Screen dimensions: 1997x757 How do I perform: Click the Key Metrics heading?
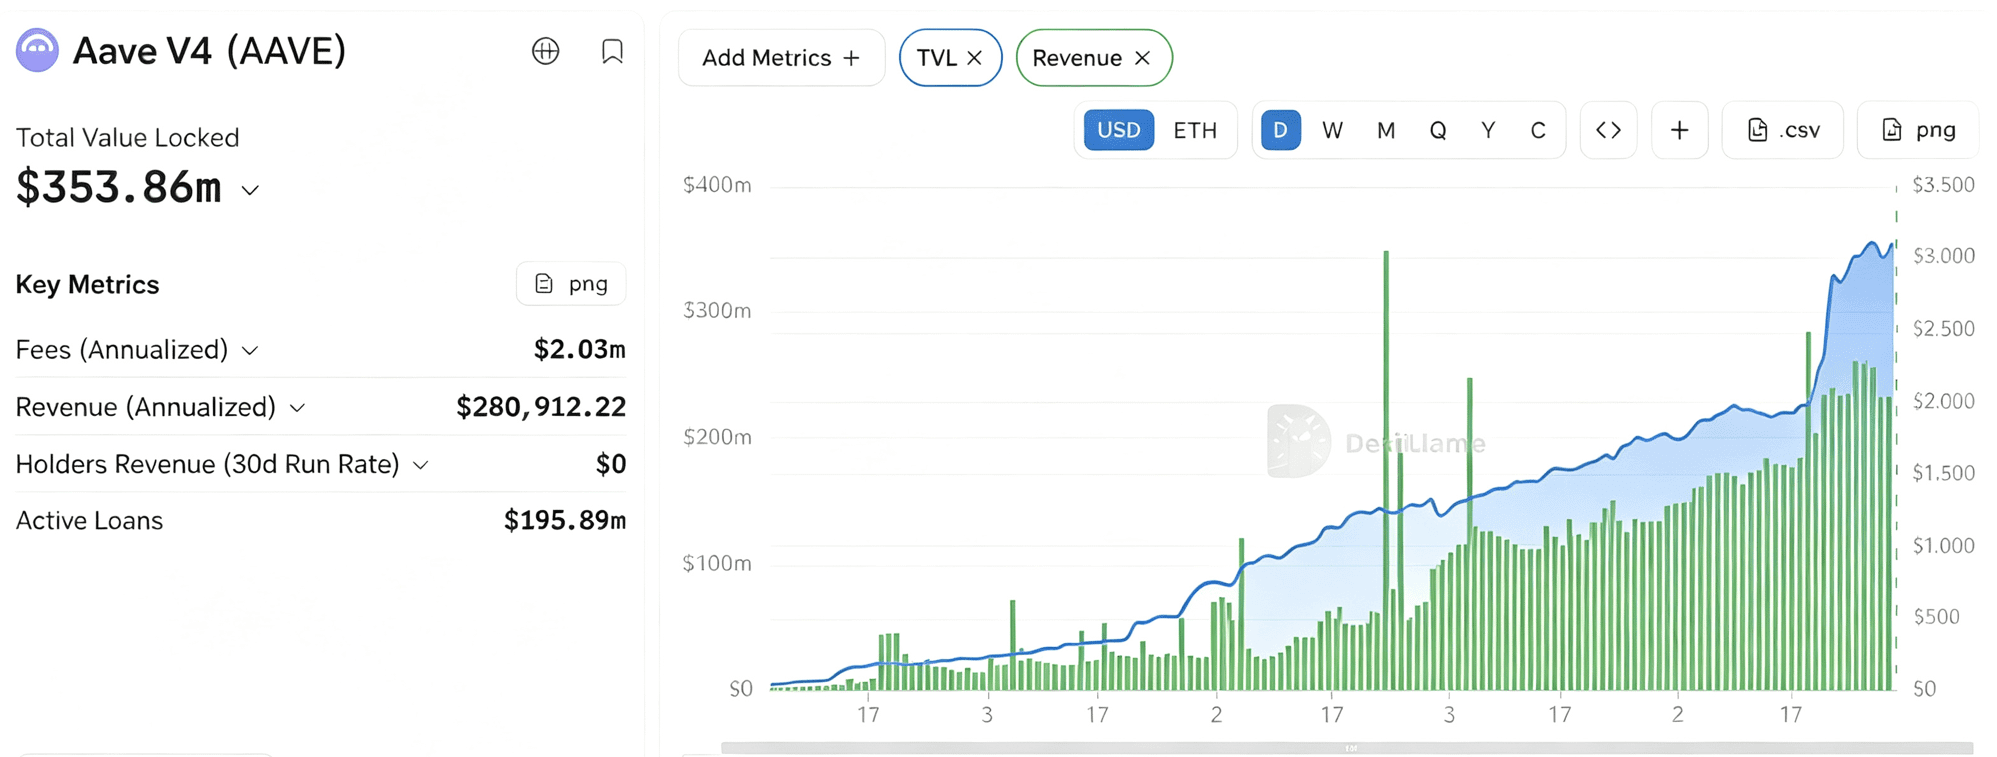(88, 285)
